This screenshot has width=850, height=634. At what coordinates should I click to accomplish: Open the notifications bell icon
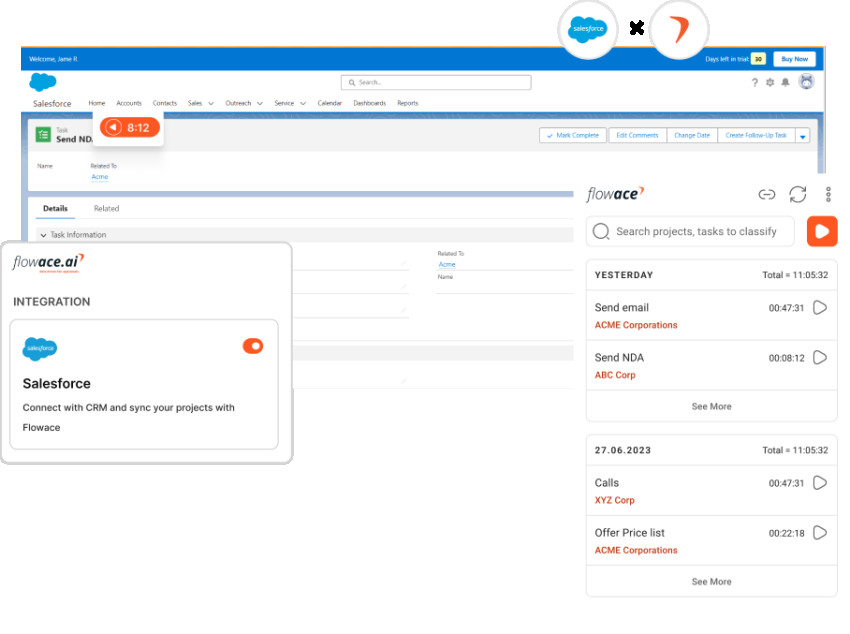tap(785, 82)
